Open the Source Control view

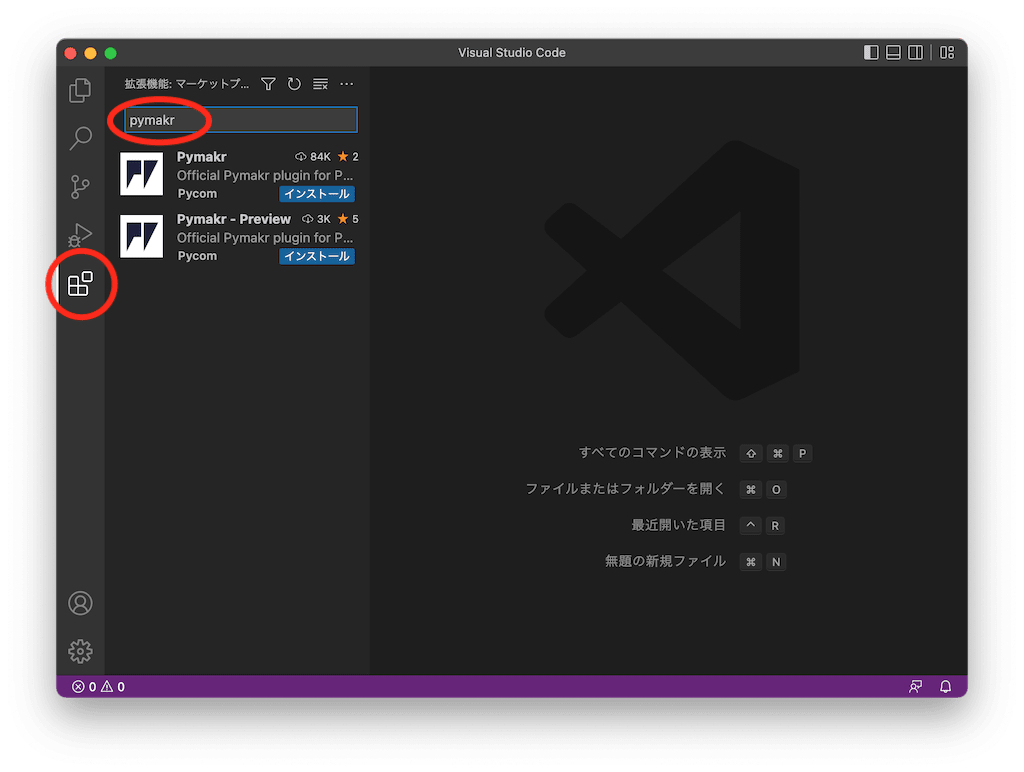pos(80,187)
